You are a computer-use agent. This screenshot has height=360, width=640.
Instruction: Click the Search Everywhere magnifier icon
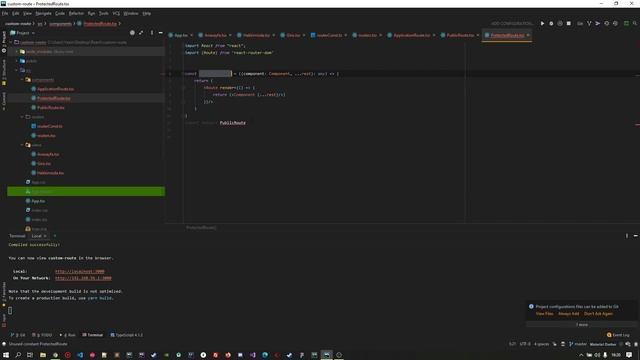tap(635, 24)
